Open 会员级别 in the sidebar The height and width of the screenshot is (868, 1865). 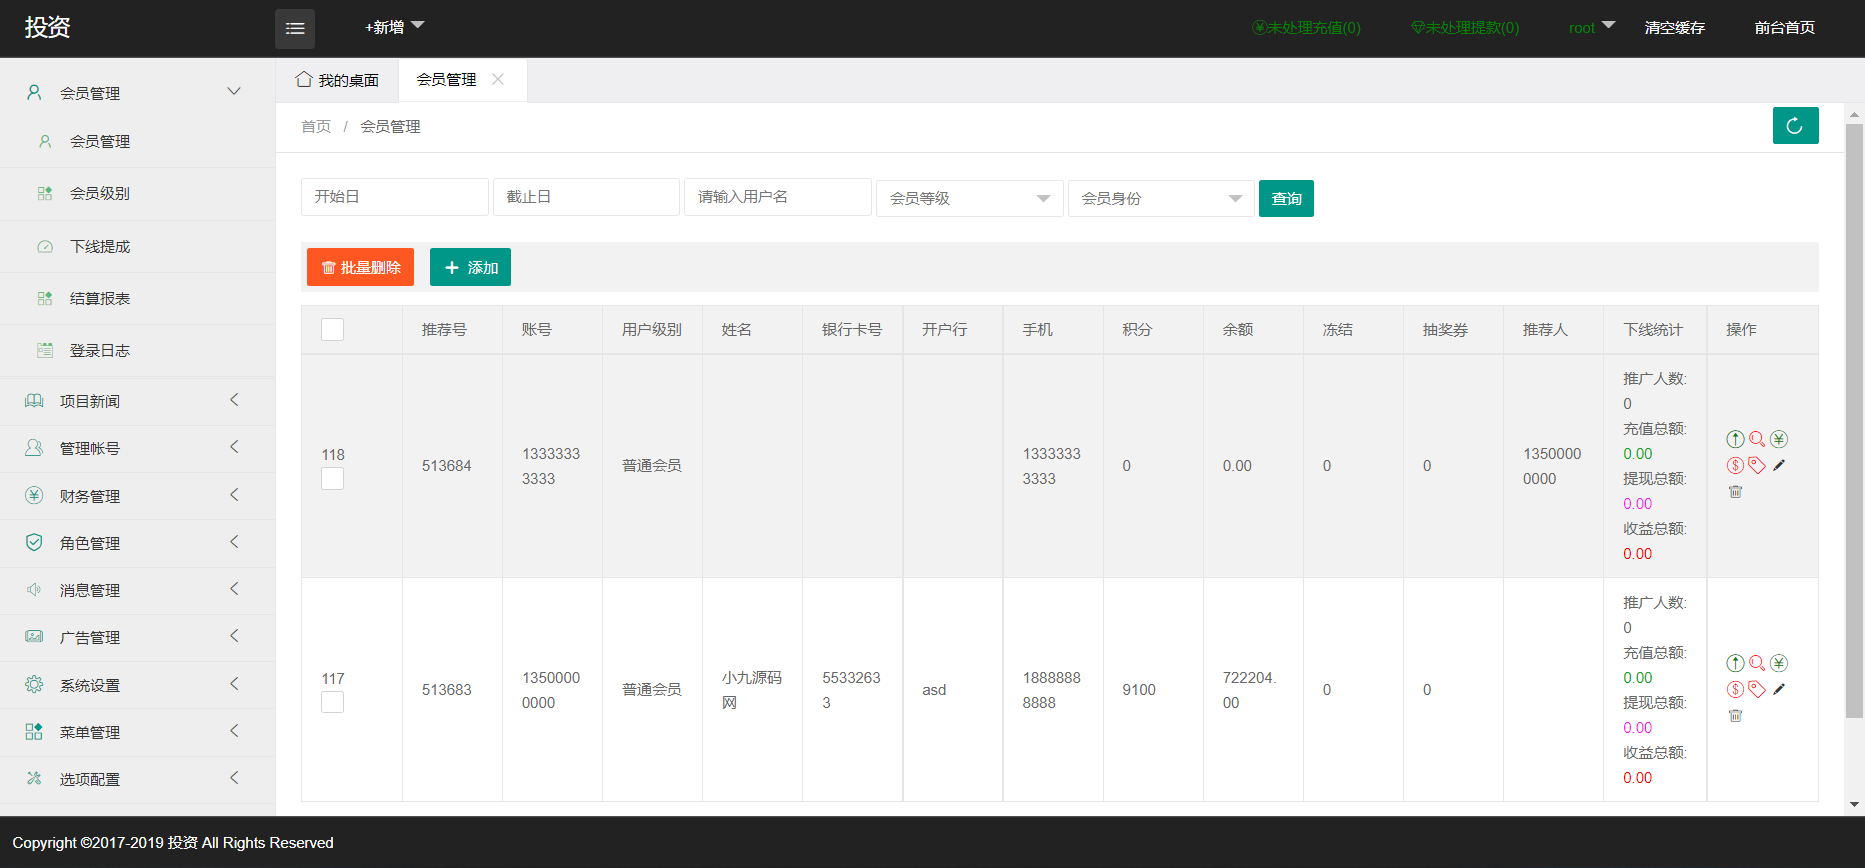(137, 193)
